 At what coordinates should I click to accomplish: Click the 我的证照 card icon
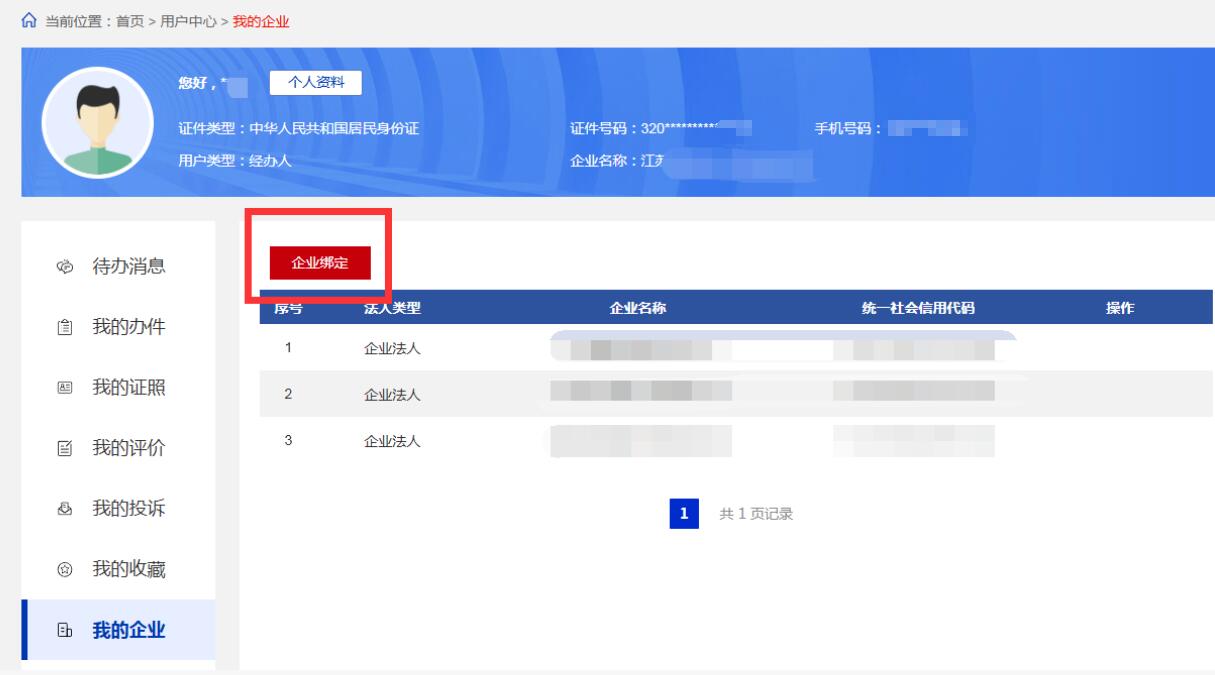point(60,389)
